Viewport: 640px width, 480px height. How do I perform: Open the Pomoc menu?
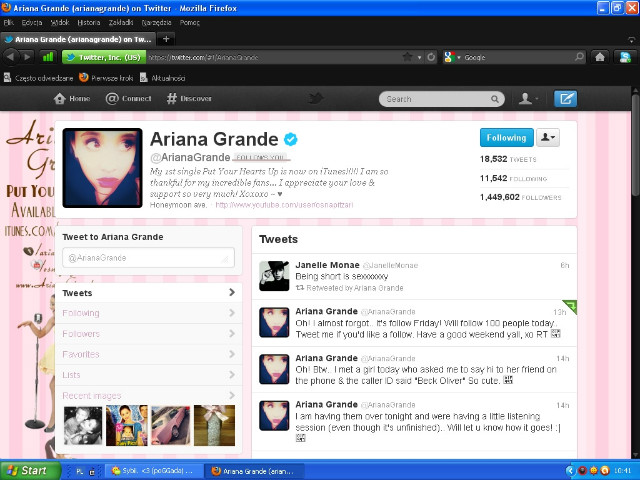[x=189, y=22]
